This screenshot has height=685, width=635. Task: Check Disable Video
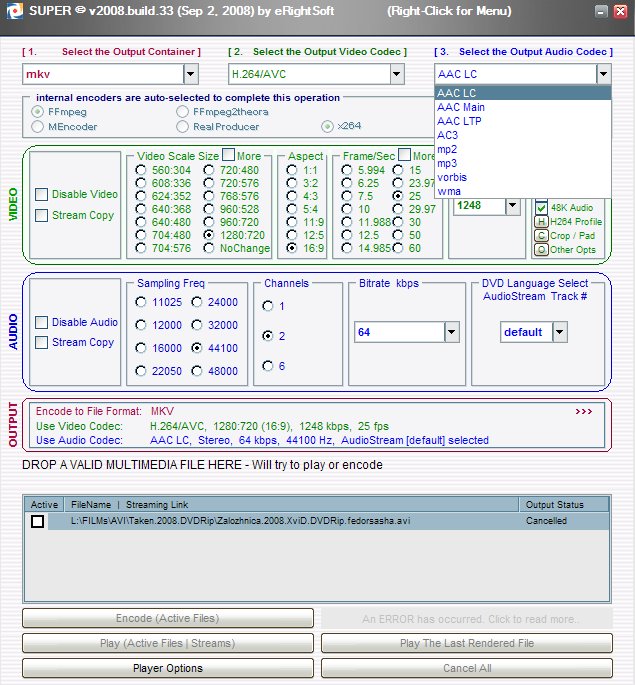[41, 194]
